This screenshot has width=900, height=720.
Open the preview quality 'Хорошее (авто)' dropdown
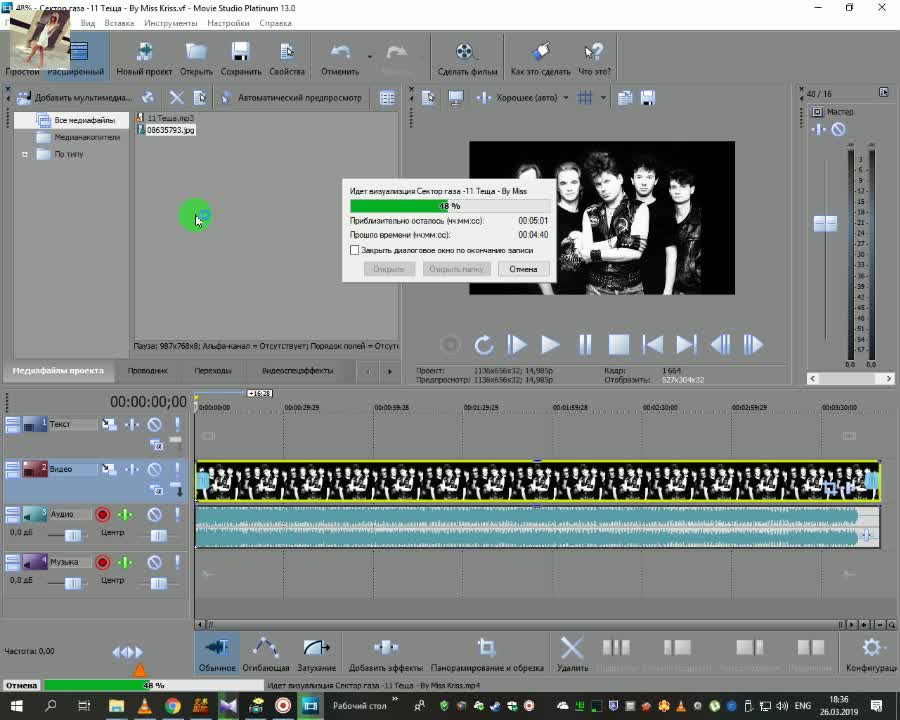[x=565, y=98]
